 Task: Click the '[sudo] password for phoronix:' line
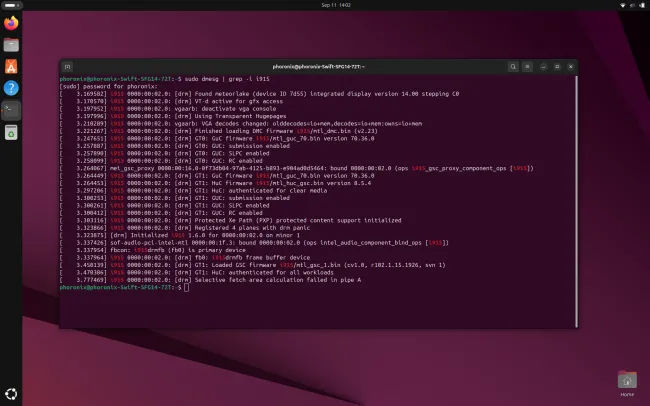click(109, 87)
